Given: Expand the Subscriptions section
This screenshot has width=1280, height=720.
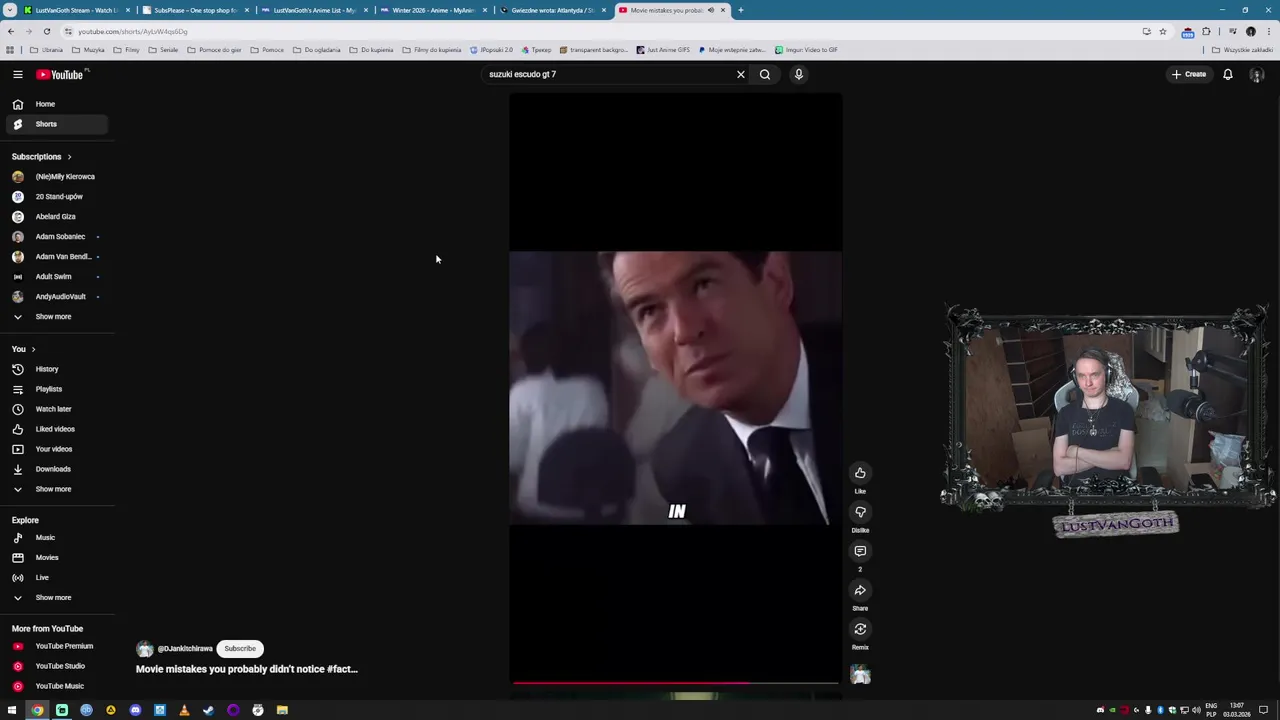Looking at the screenshot, I should tap(42, 156).
